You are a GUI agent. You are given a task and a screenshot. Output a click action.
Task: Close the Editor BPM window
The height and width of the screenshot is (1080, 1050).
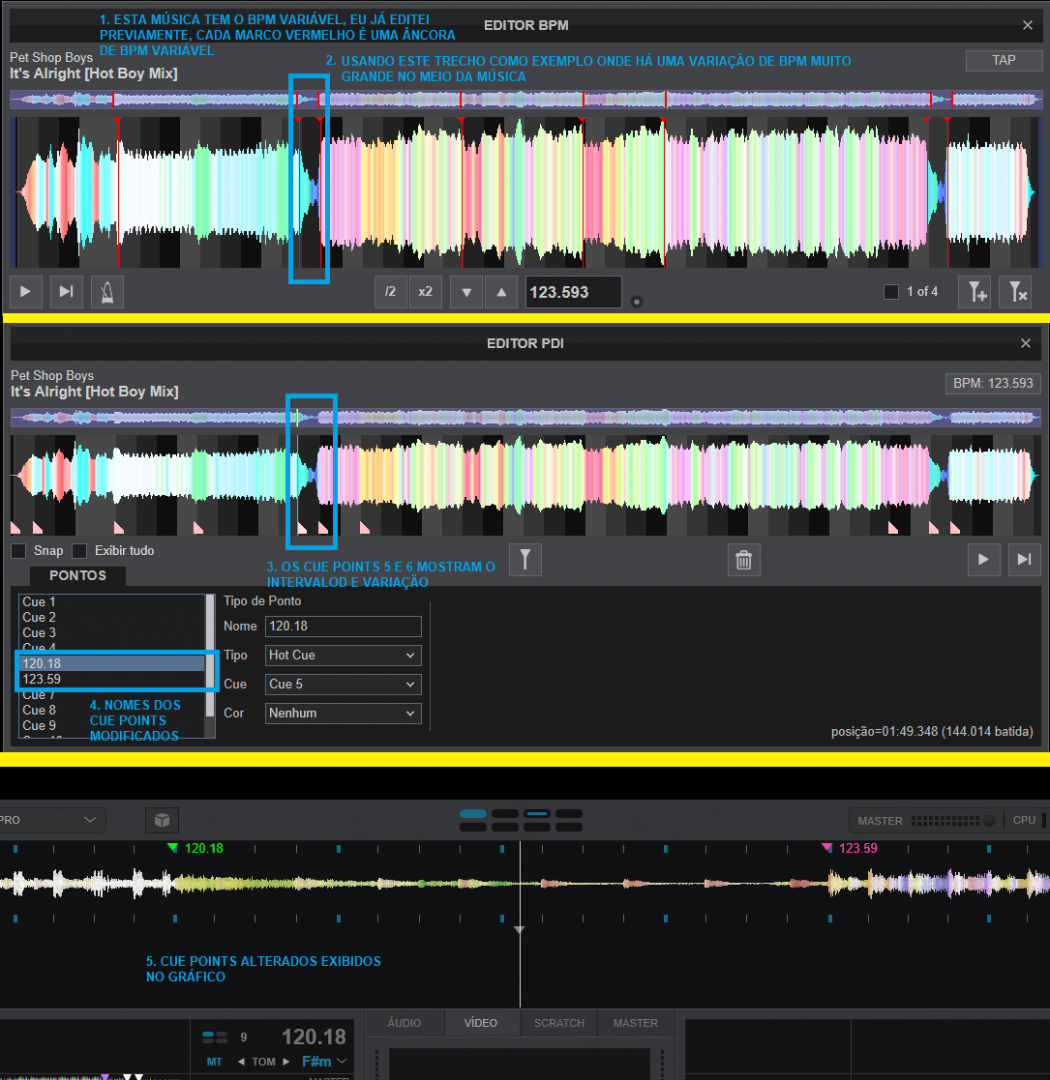coord(1027,25)
